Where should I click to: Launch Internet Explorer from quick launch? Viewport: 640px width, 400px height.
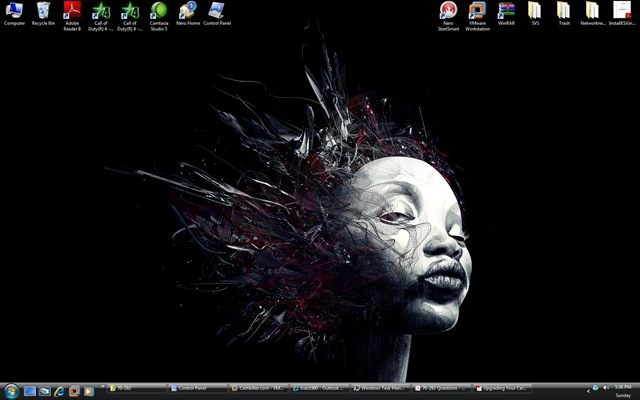tap(59, 391)
